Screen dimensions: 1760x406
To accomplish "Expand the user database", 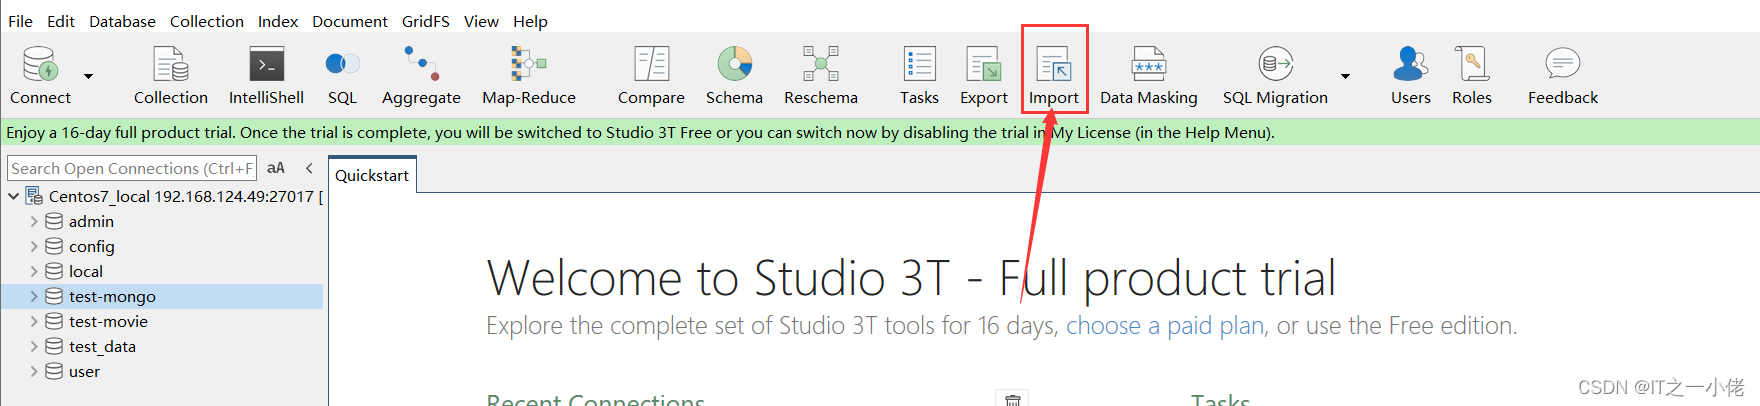I will click(x=34, y=371).
